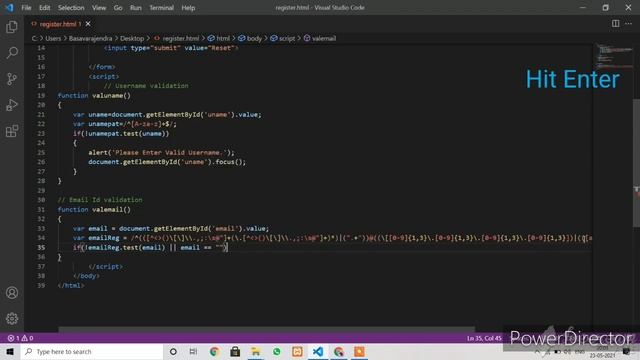Click the alert Please Enter Valid Username line
This screenshot has width=640, height=360.
162,153
